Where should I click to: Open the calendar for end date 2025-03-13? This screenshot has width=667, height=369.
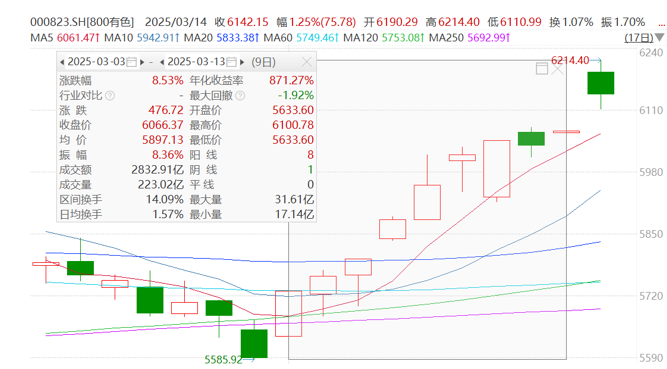pos(231,62)
